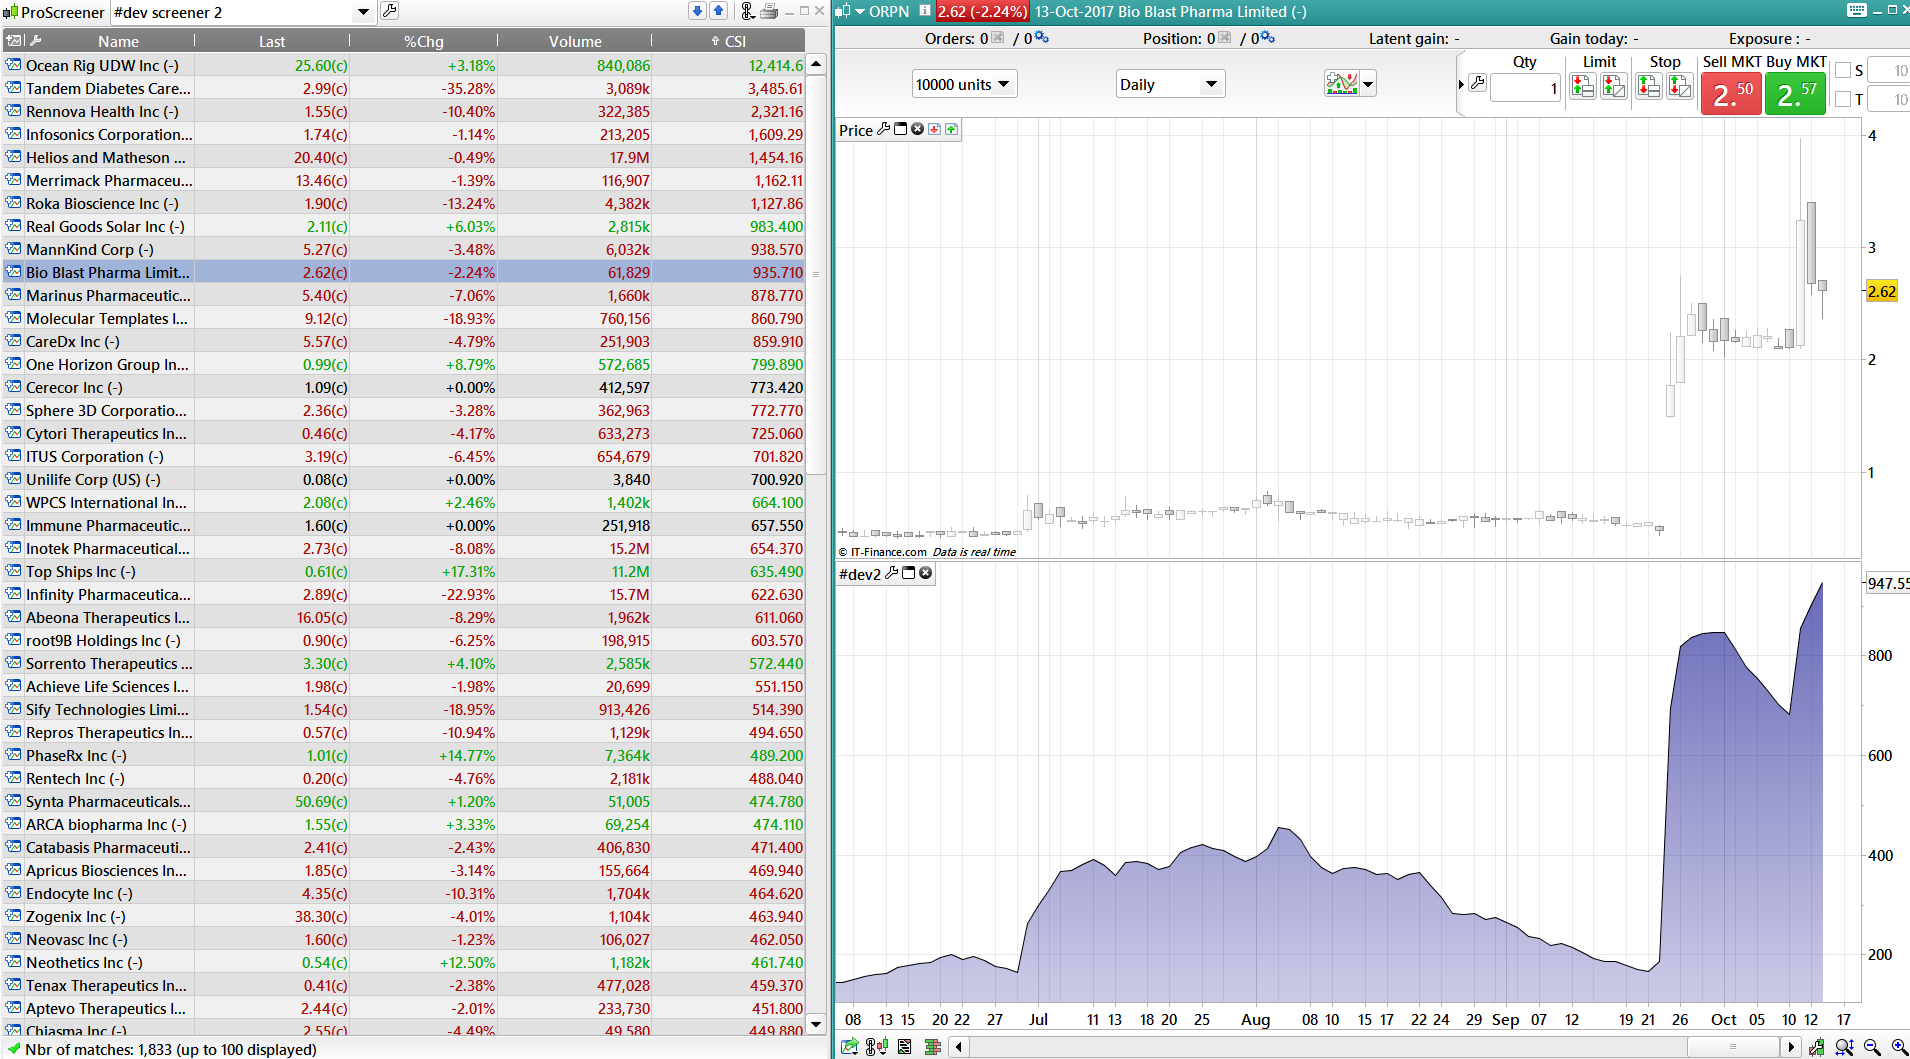Open the chart link candlestick icon at bottom
This screenshot has height=1059, width=1910.
pyautogui.click(x=877, y=1047)
